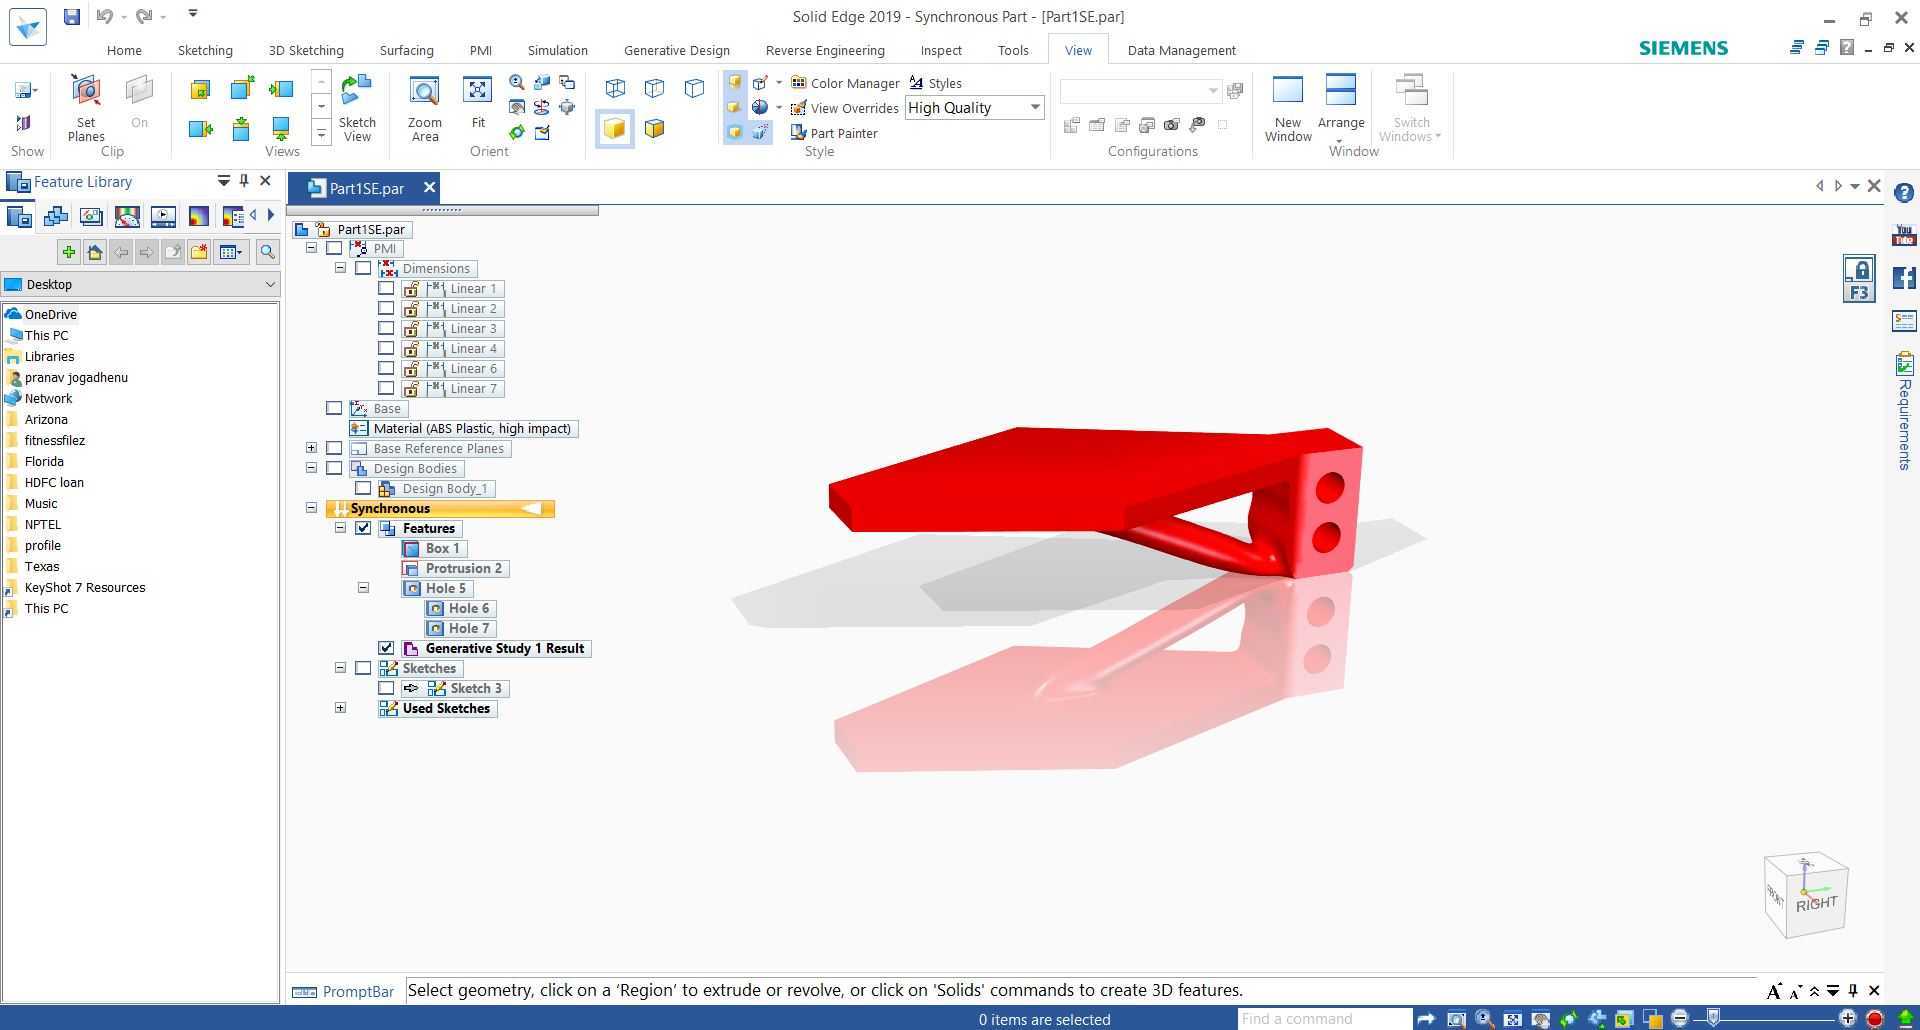Toggle the PMI visibility checkbox
Viewport: 1920px width, 1030px height.
(x=334, y=248)
